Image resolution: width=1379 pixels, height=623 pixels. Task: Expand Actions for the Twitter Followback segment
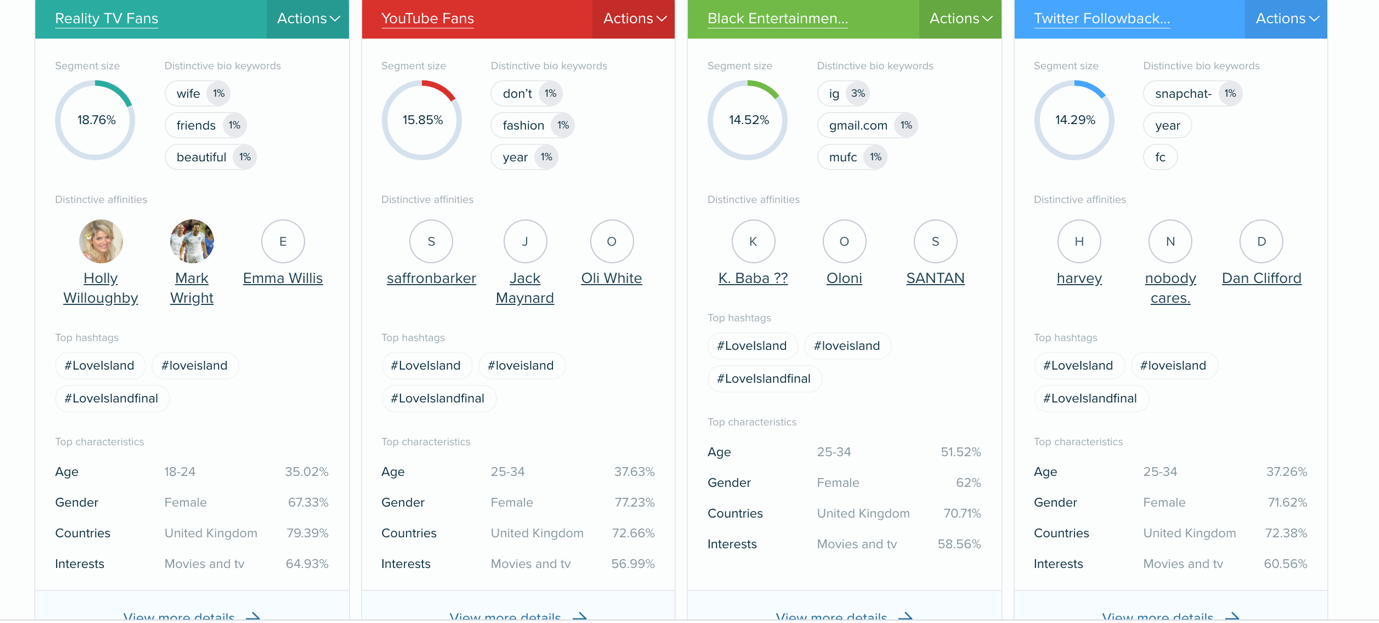coord(1287,19)
